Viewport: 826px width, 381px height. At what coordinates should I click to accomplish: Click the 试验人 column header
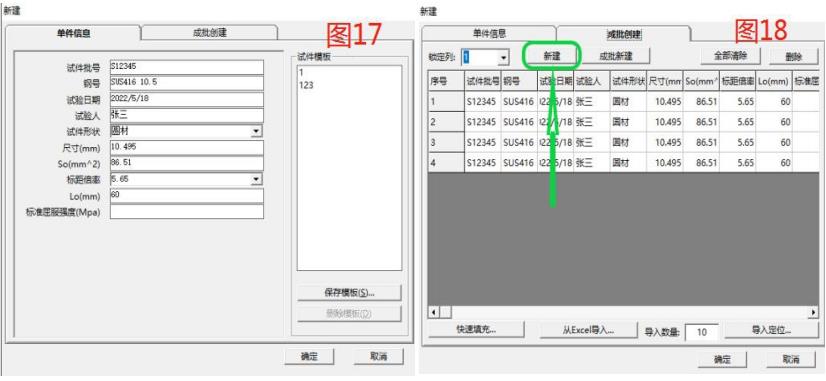tap(592, 82)
